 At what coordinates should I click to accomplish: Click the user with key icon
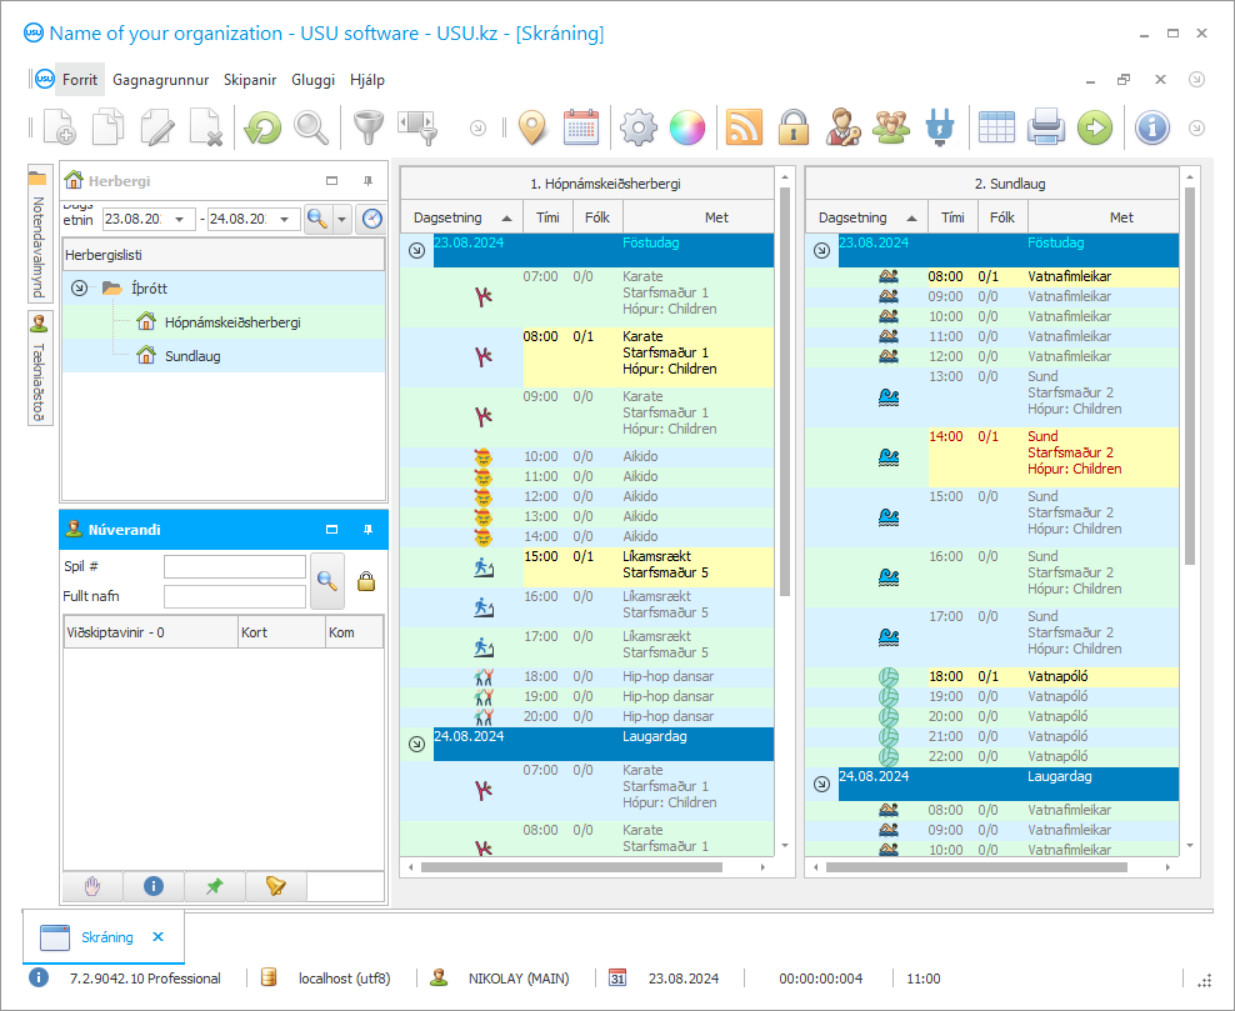[x=843, y=128]
